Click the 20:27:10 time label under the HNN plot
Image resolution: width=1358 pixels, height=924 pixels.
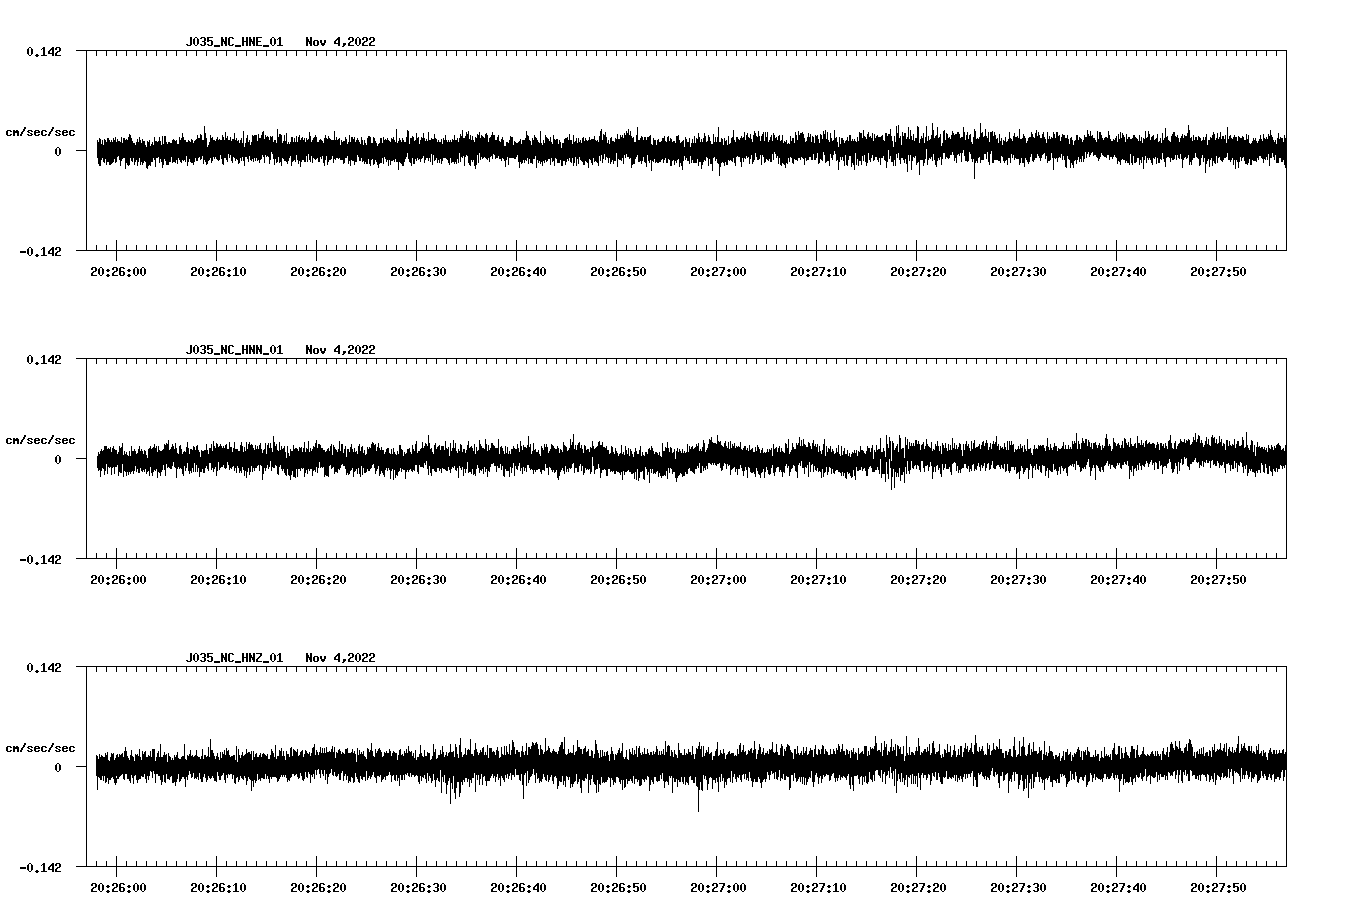tap(818, 580)
